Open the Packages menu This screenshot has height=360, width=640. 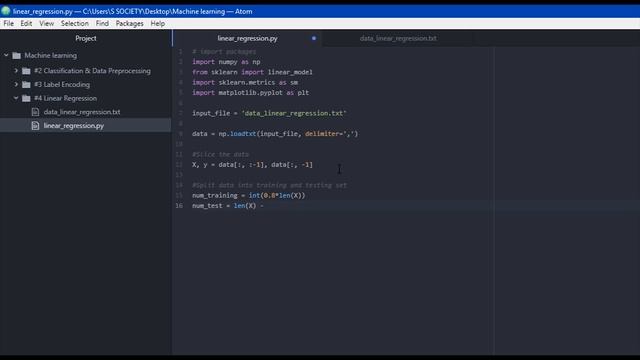[x=129, y=24]
